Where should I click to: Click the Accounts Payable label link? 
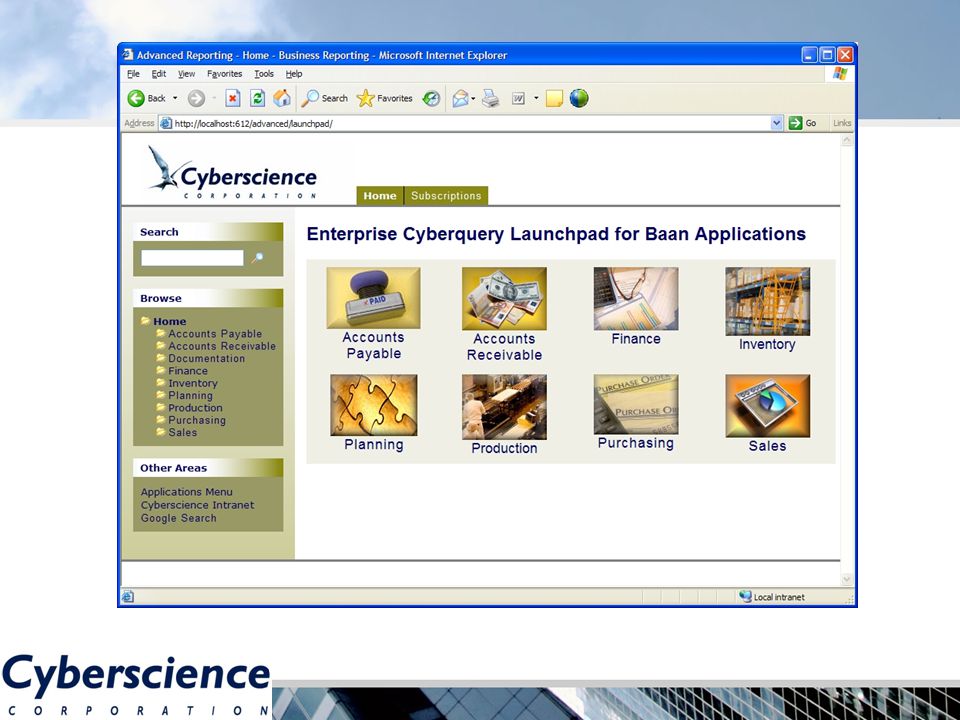pos(373,345)
